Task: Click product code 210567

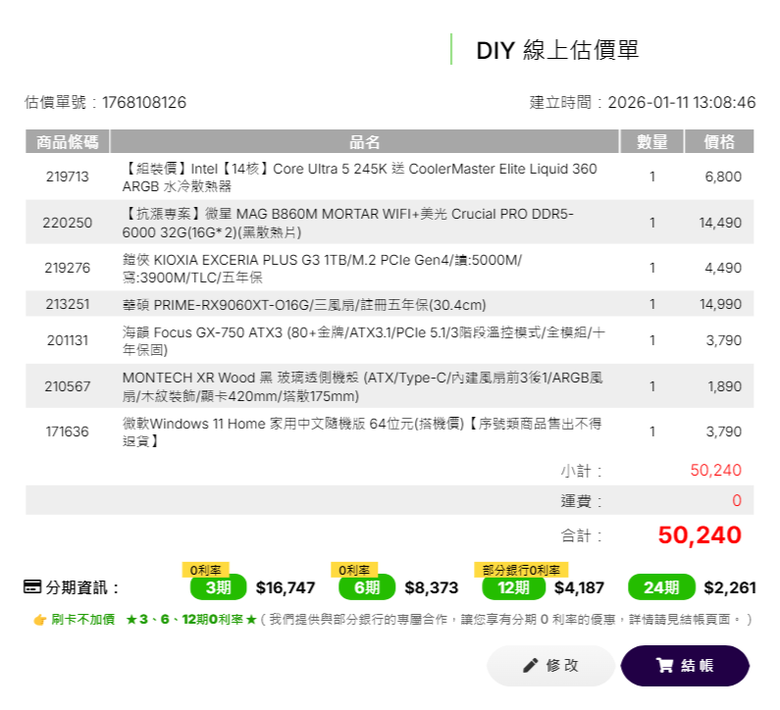Action: pyautogui.click(x=67, y=386)
